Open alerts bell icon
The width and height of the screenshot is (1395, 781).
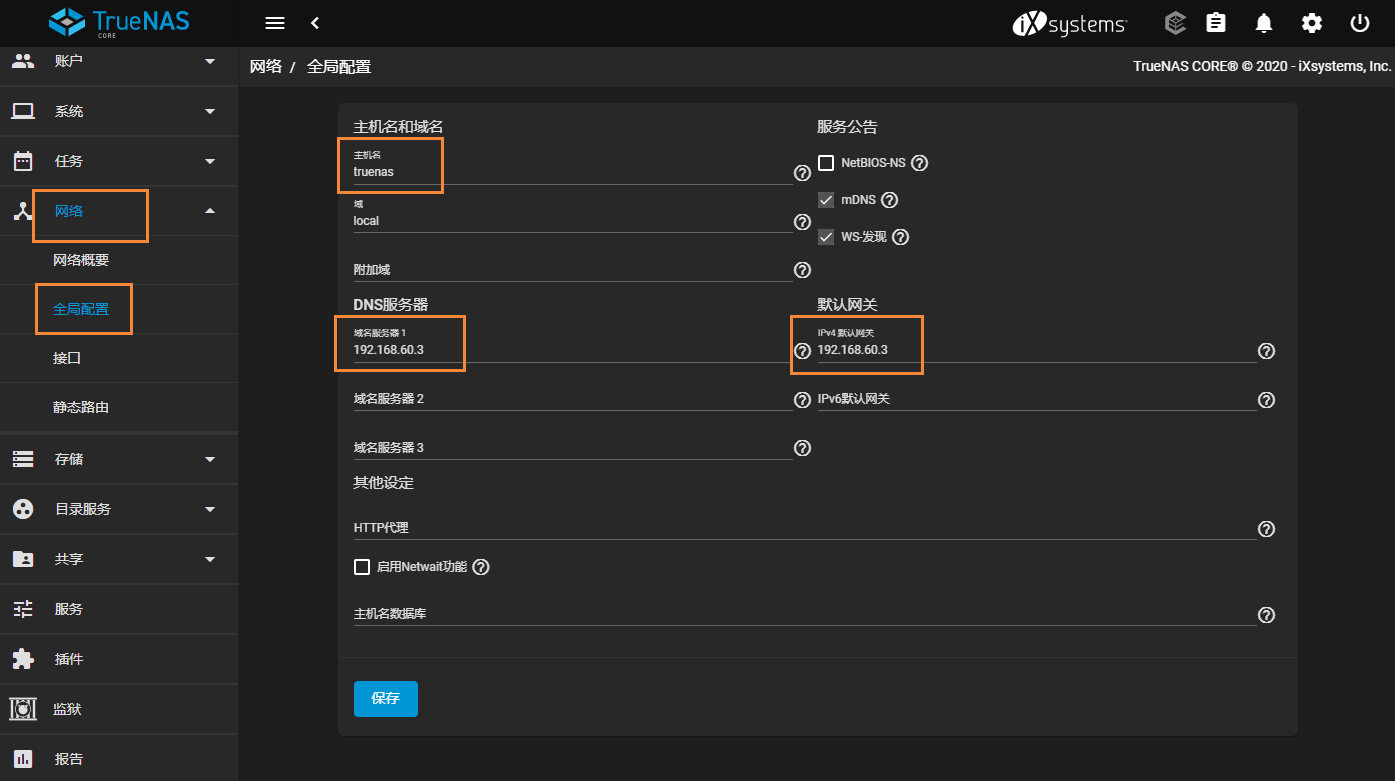tap(1264, 23)
